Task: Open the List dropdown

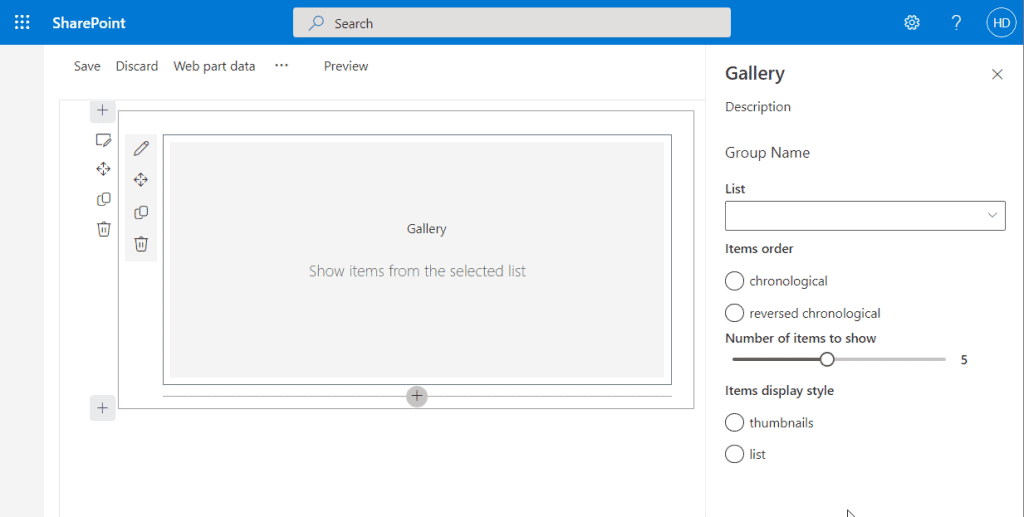Action: pyautogui.click(x=865, y=215)
